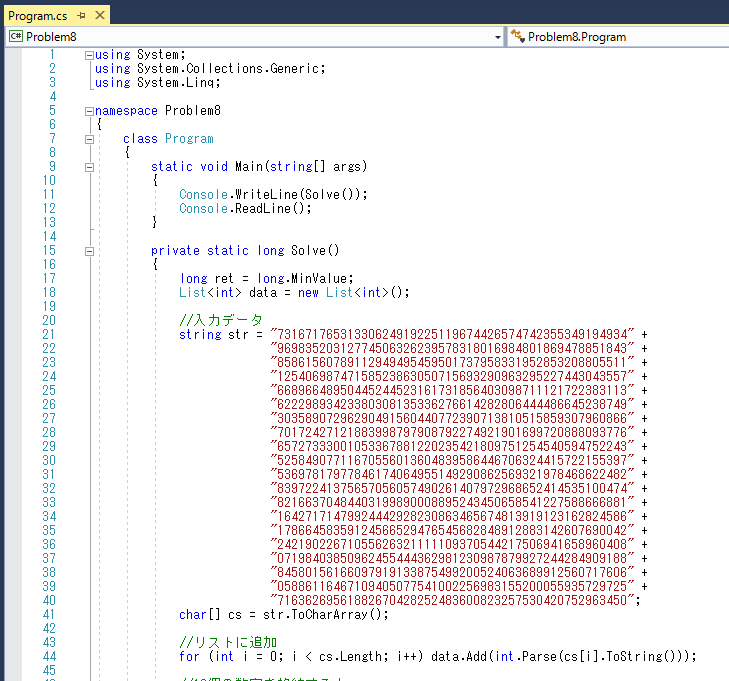Screen dimensions: 729x681
Task: Collapse the using directives block
Action: click(89, 55)
